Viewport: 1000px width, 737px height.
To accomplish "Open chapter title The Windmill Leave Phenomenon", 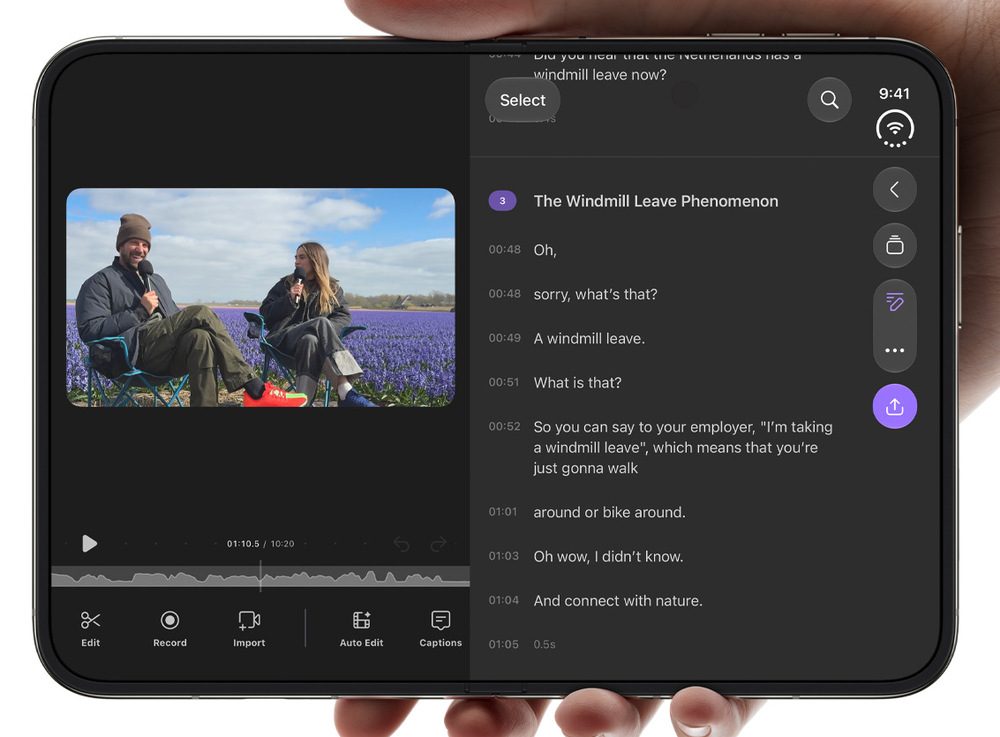I will (x=656, y=201).
